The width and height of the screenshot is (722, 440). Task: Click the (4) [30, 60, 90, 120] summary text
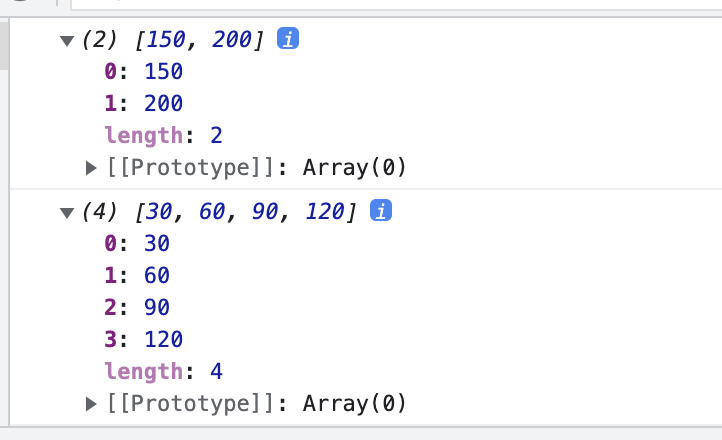(219, 212)
